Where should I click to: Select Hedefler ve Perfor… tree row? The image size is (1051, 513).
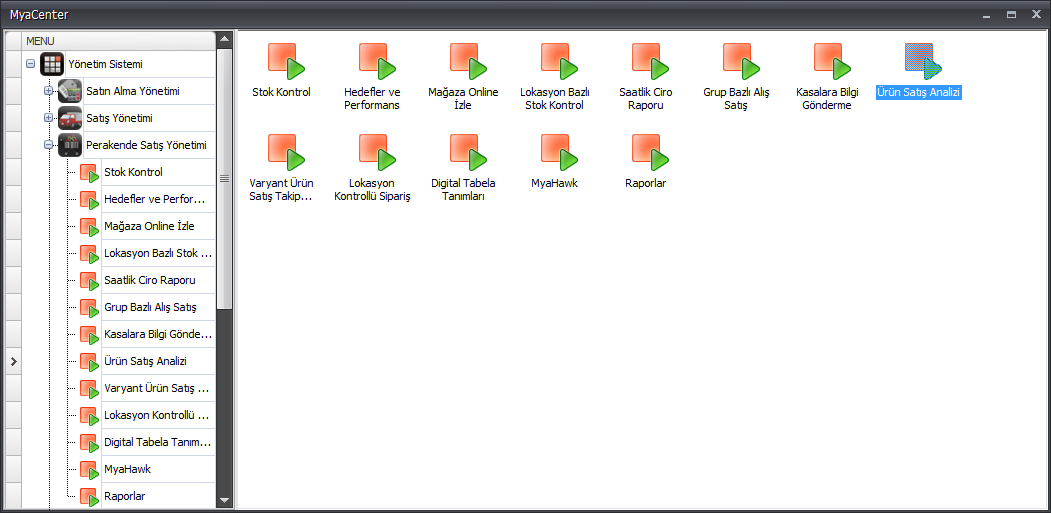click(x=158, y=200)
